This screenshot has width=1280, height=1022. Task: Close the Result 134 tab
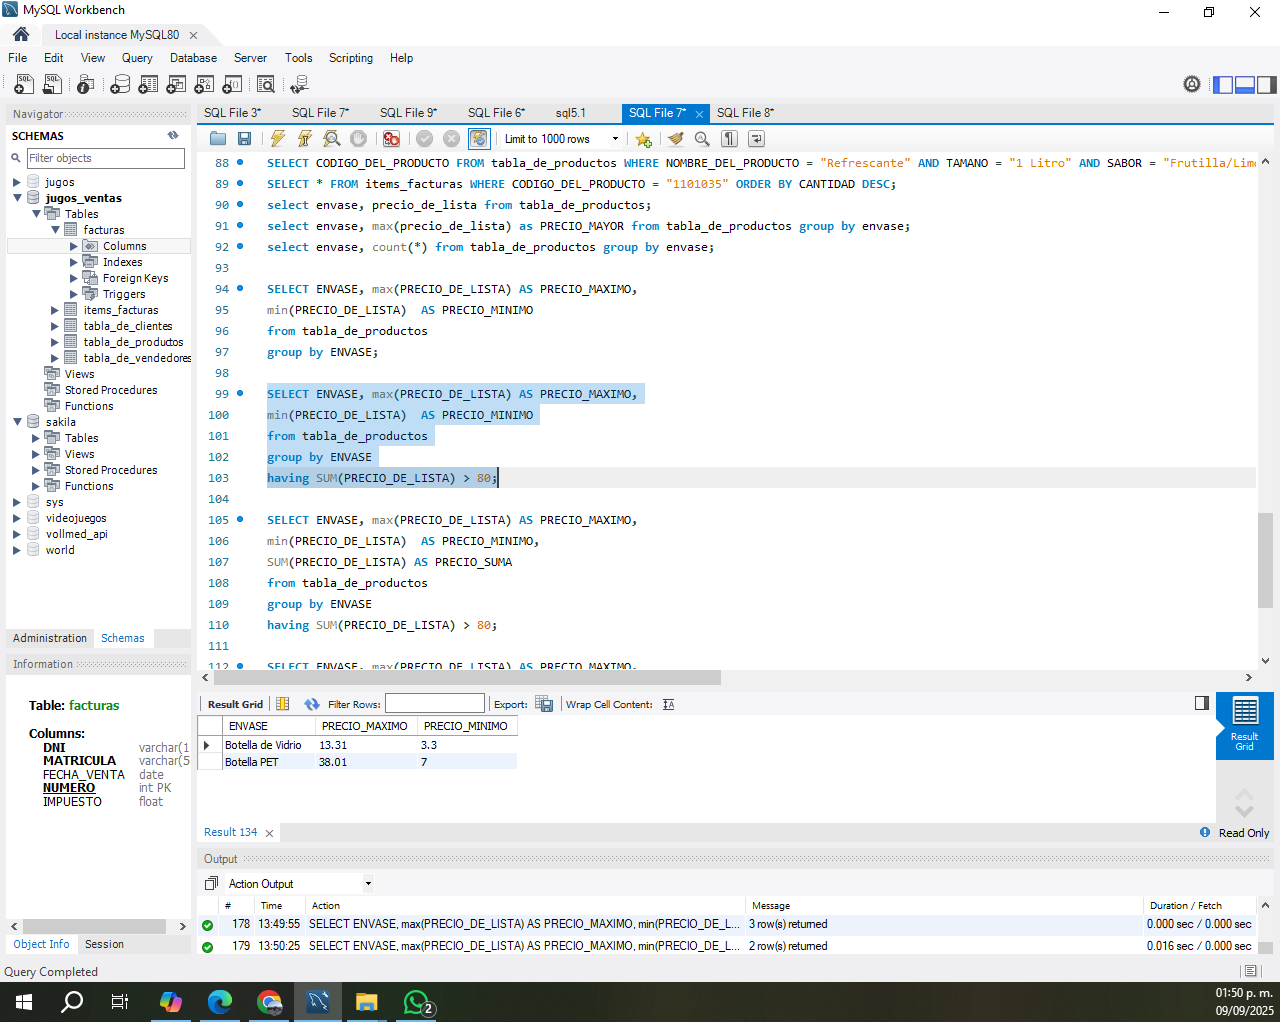[269, 833]
